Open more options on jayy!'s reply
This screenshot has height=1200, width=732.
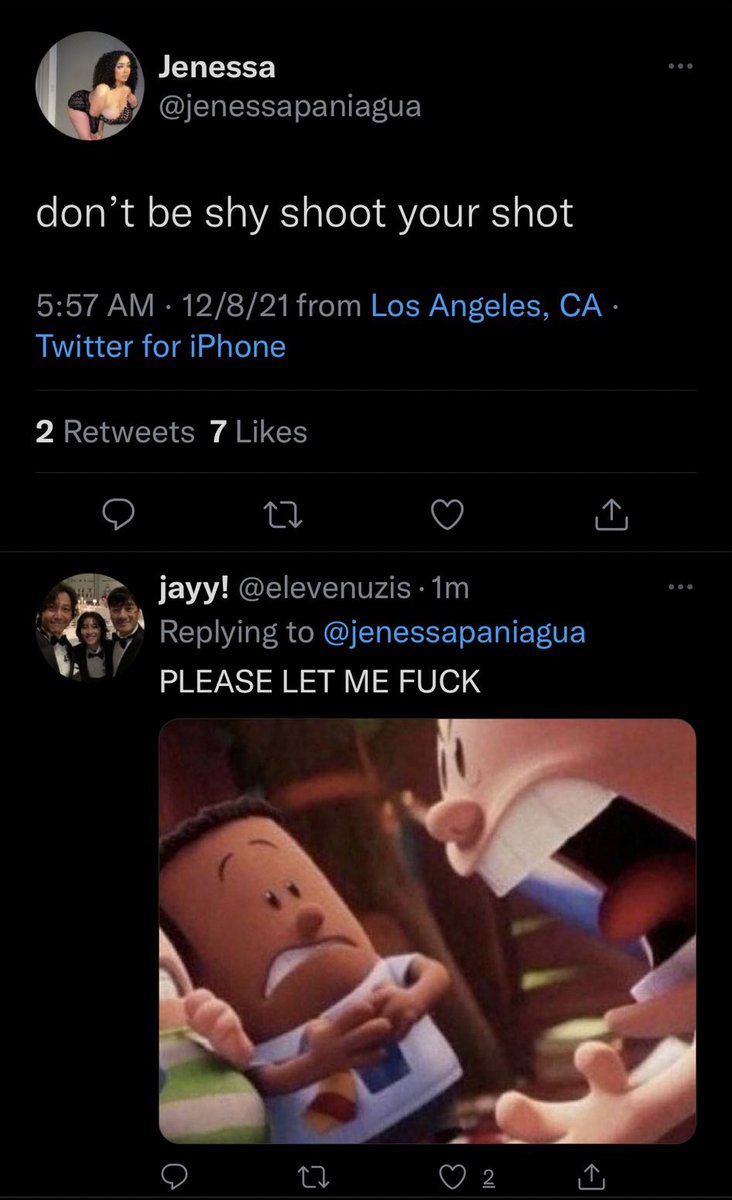point(682,588)
